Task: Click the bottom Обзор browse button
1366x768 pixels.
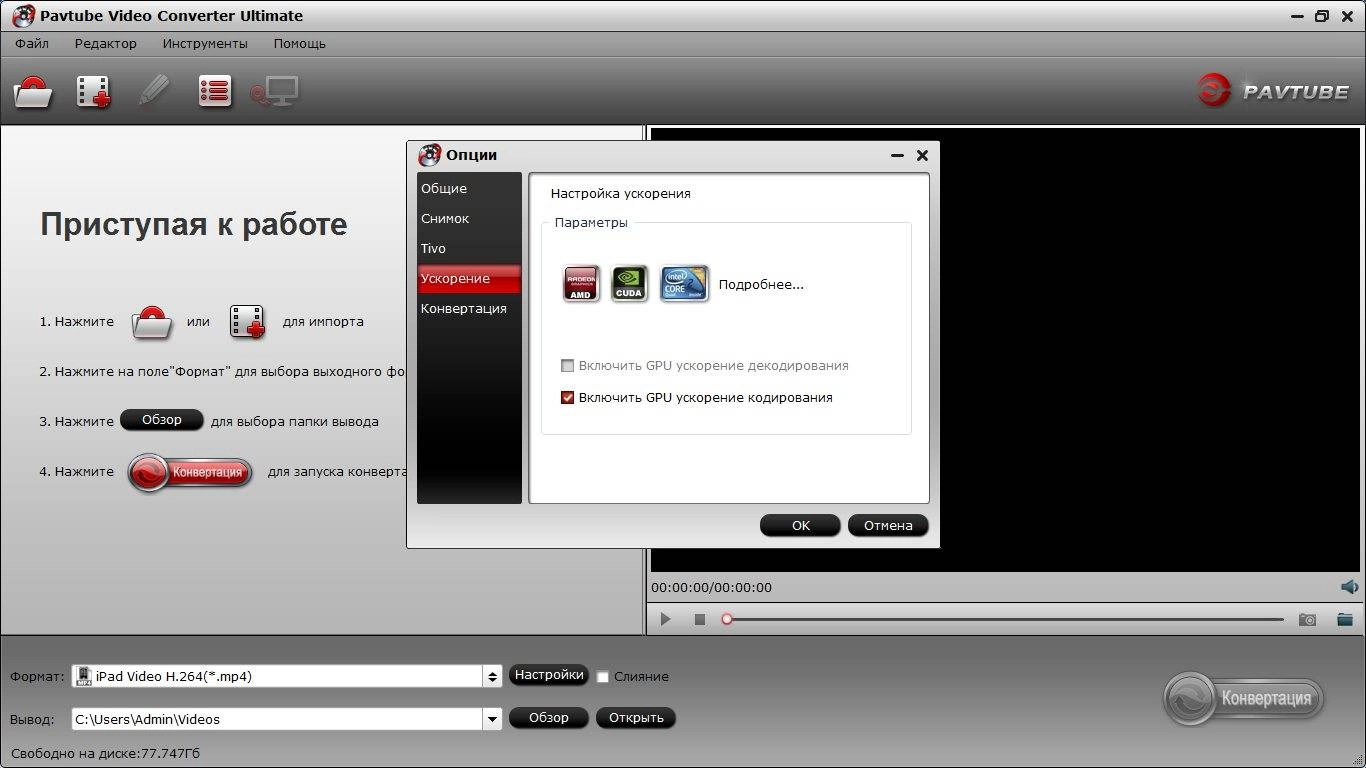Action: coord(548,718)
